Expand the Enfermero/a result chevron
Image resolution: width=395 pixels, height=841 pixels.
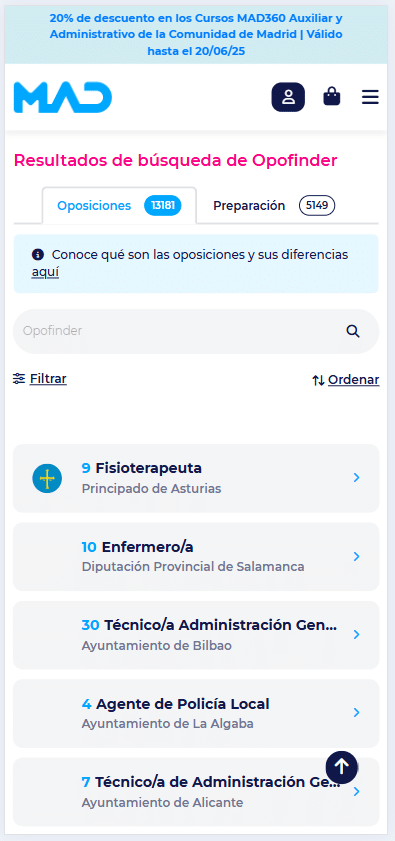coord(357,557)
